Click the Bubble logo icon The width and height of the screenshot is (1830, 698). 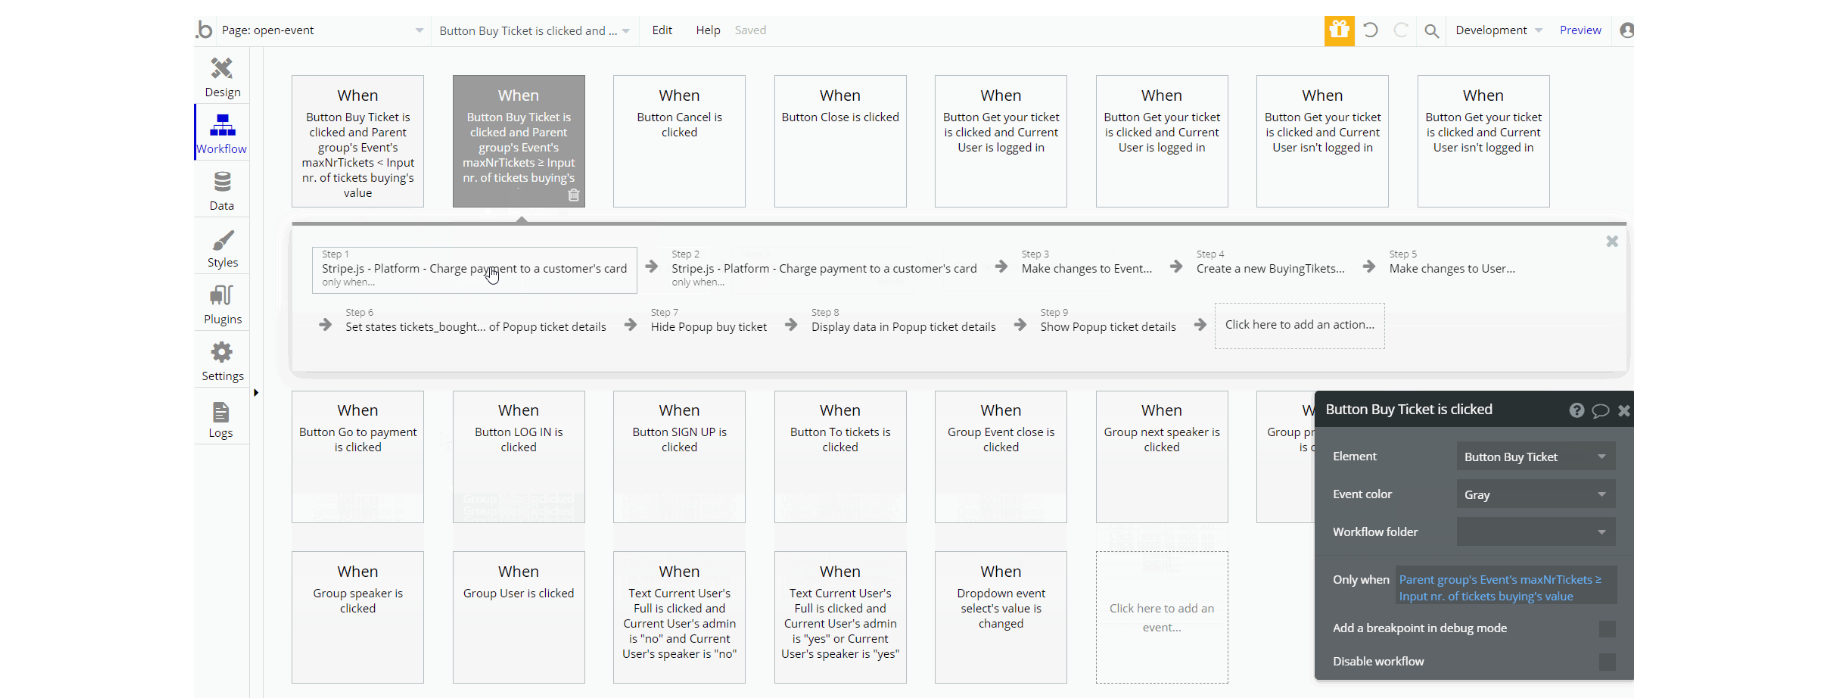pyautogui.click(x=204, y=30)
